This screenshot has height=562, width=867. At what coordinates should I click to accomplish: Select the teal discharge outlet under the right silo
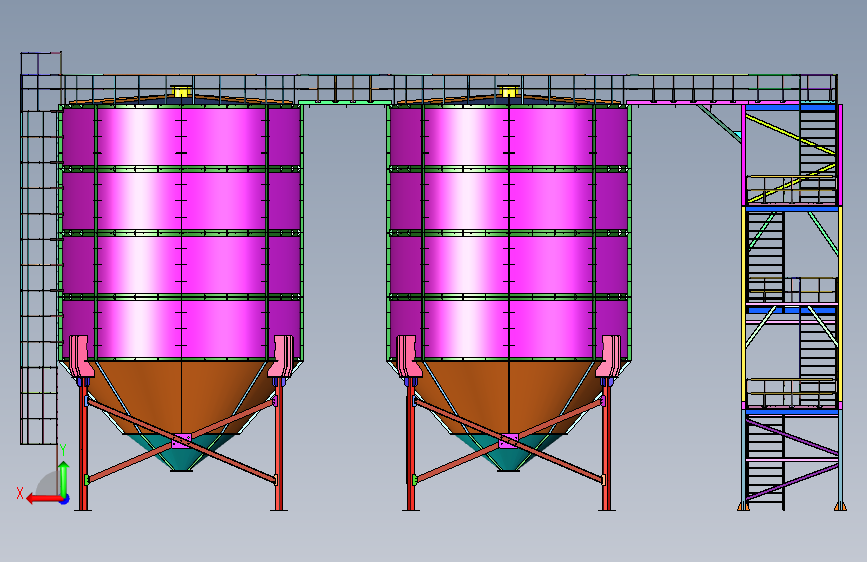[509, 452]
